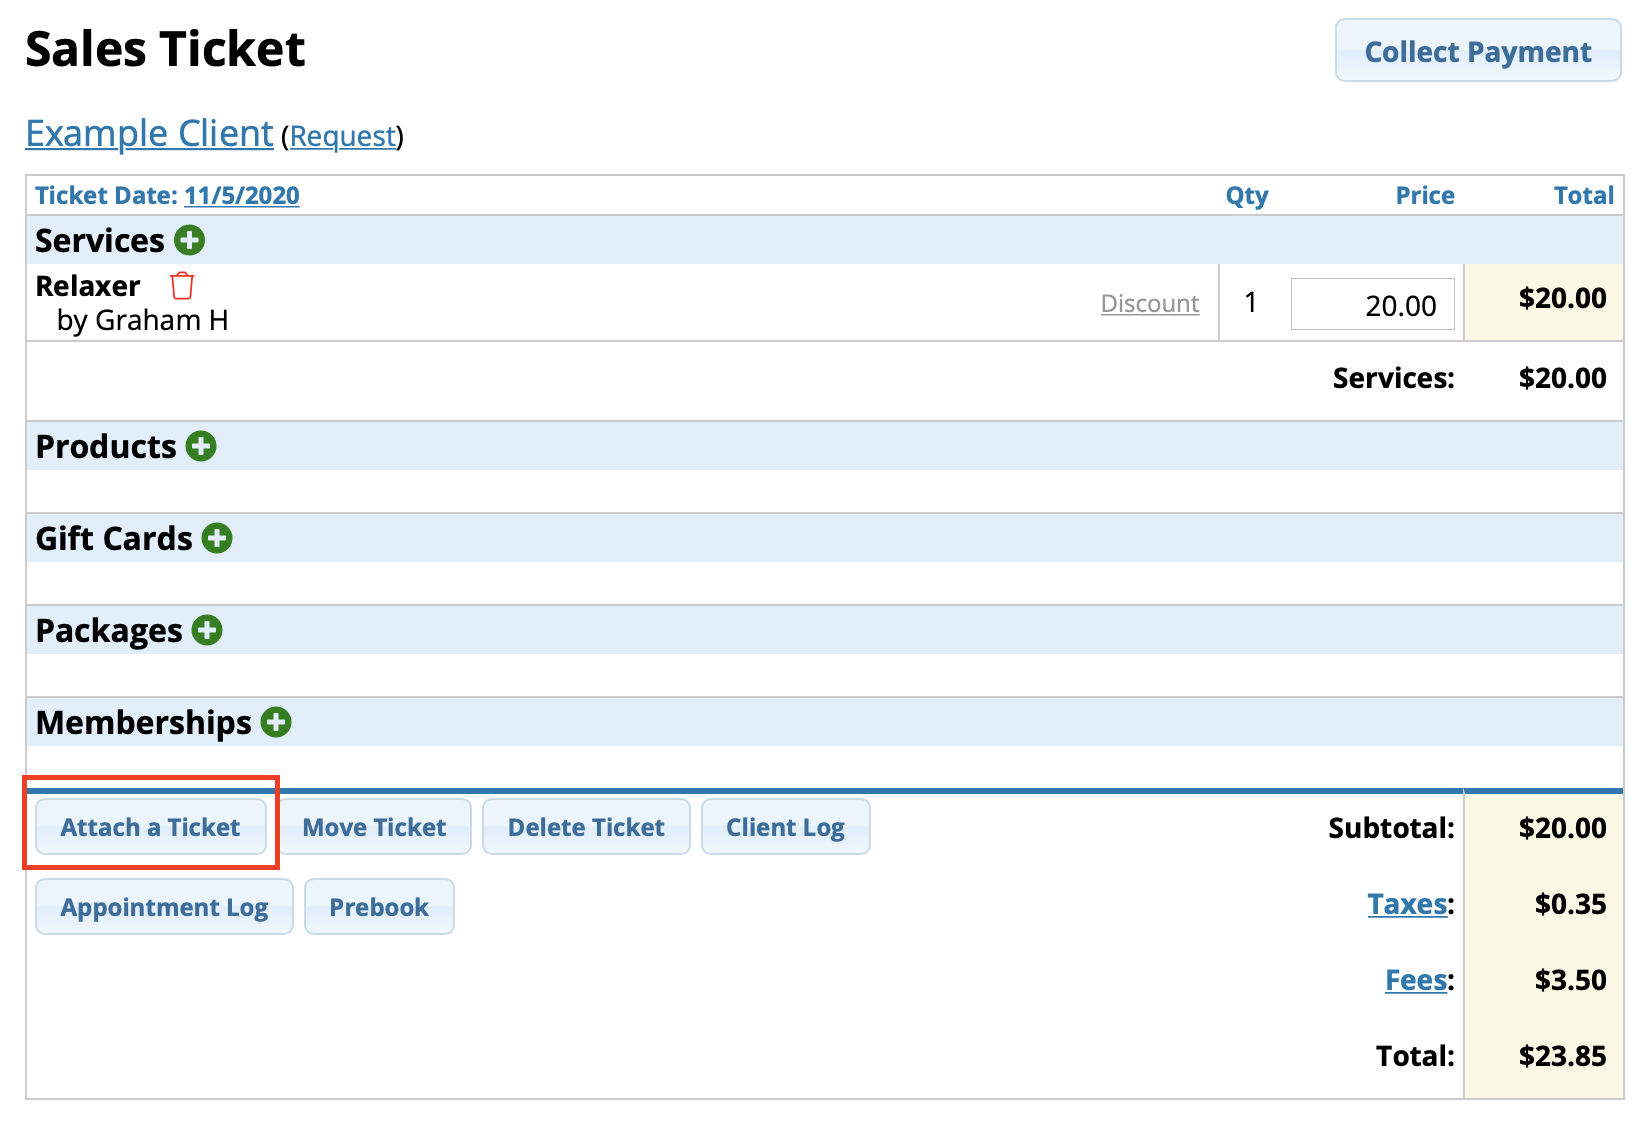Click the Prebook button
This screenshot has width=1648, height=1122.
tap(379, 907)
